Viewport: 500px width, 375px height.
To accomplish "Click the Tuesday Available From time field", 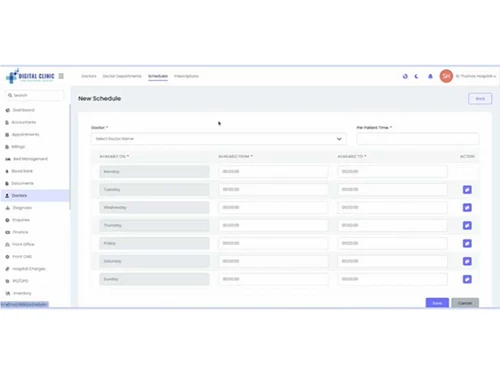I will (x=273, y=190).
